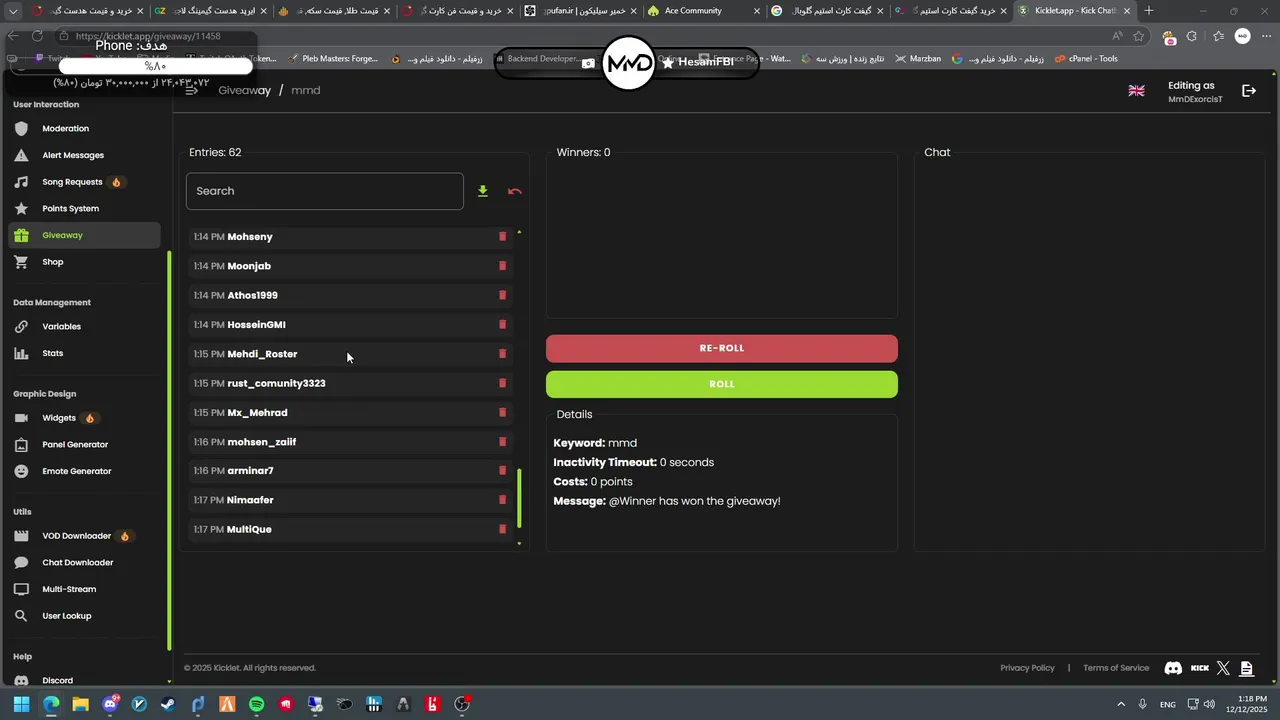
Task: Open Spotify from the taskbar
Action: point(257,704)
